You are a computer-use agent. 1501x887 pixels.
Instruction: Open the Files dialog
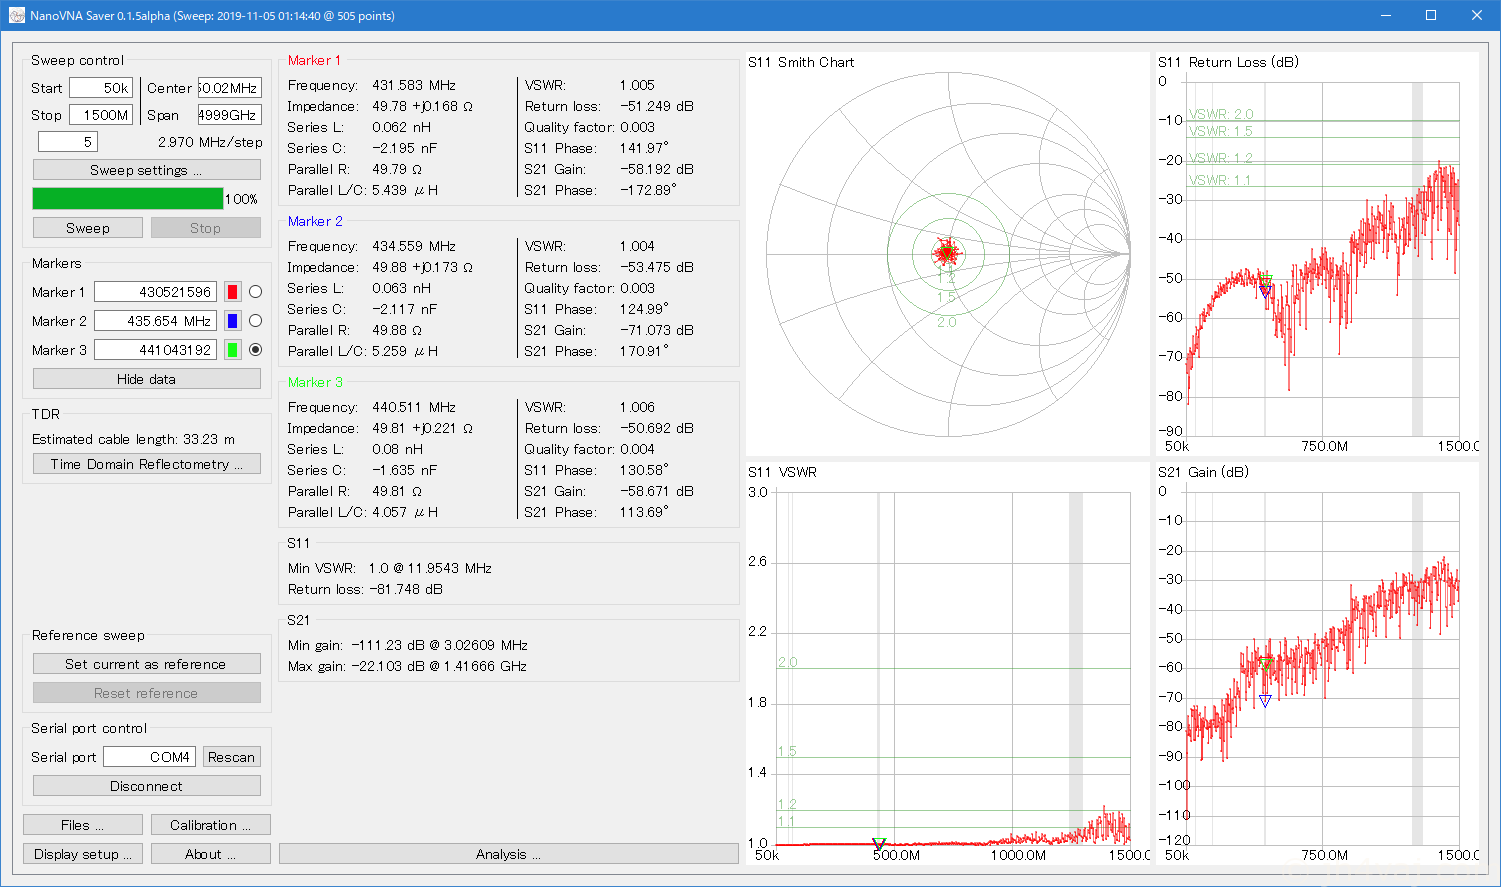(x=83, y=825)
